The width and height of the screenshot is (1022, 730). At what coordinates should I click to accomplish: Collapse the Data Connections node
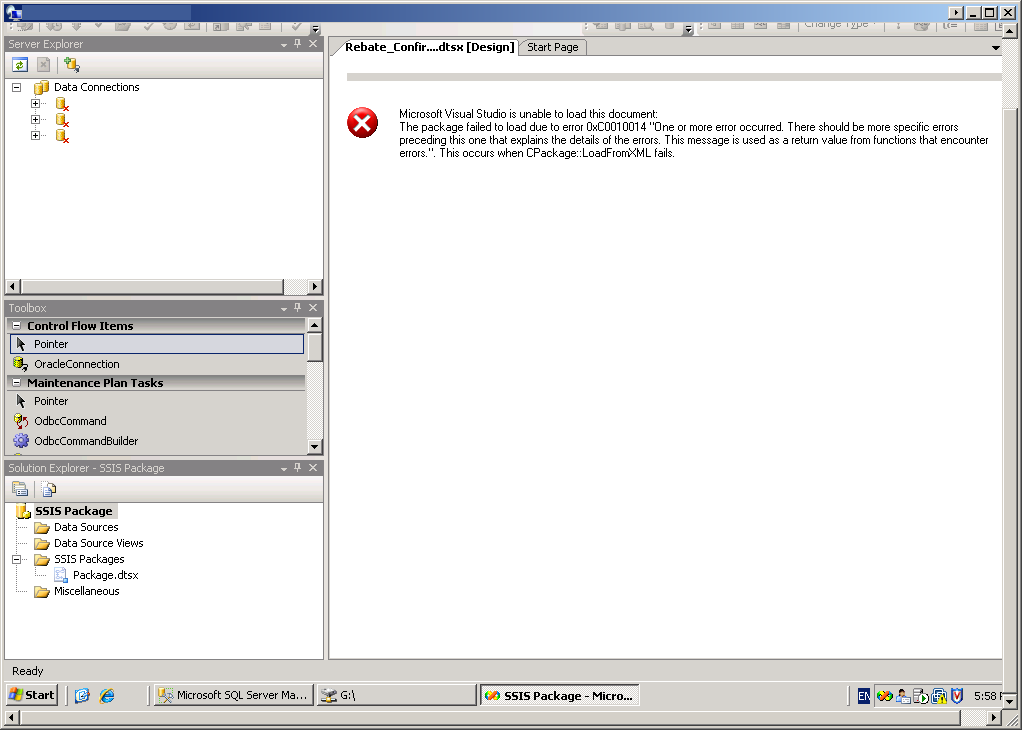[17, 87]
